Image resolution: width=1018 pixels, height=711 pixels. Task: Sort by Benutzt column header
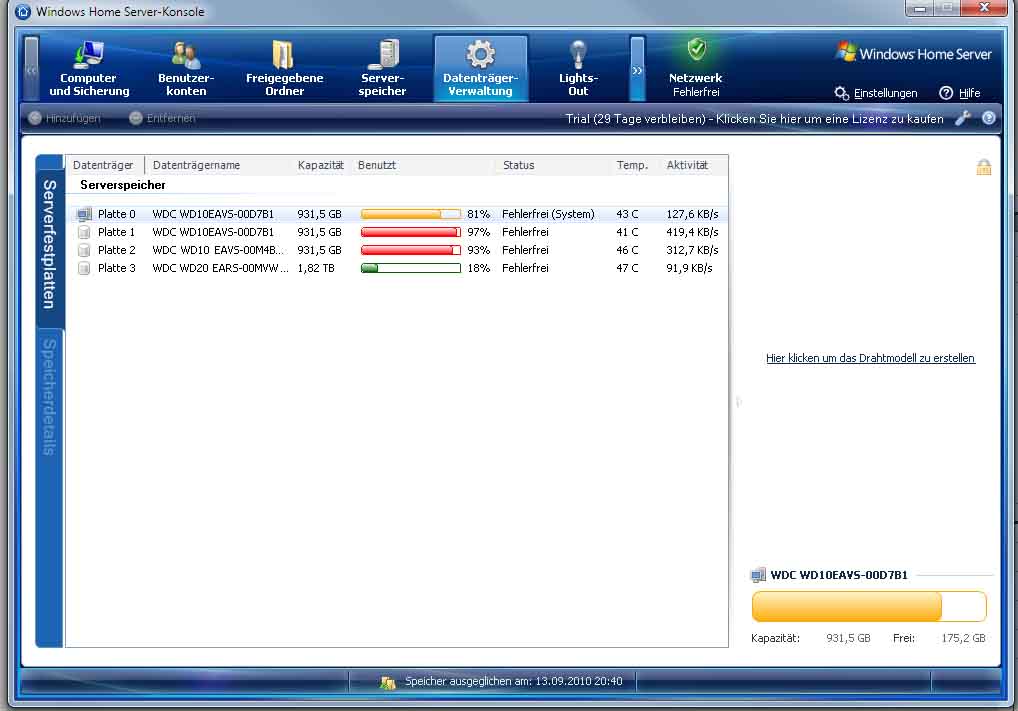pyautogui.click(x=377, y=165)
